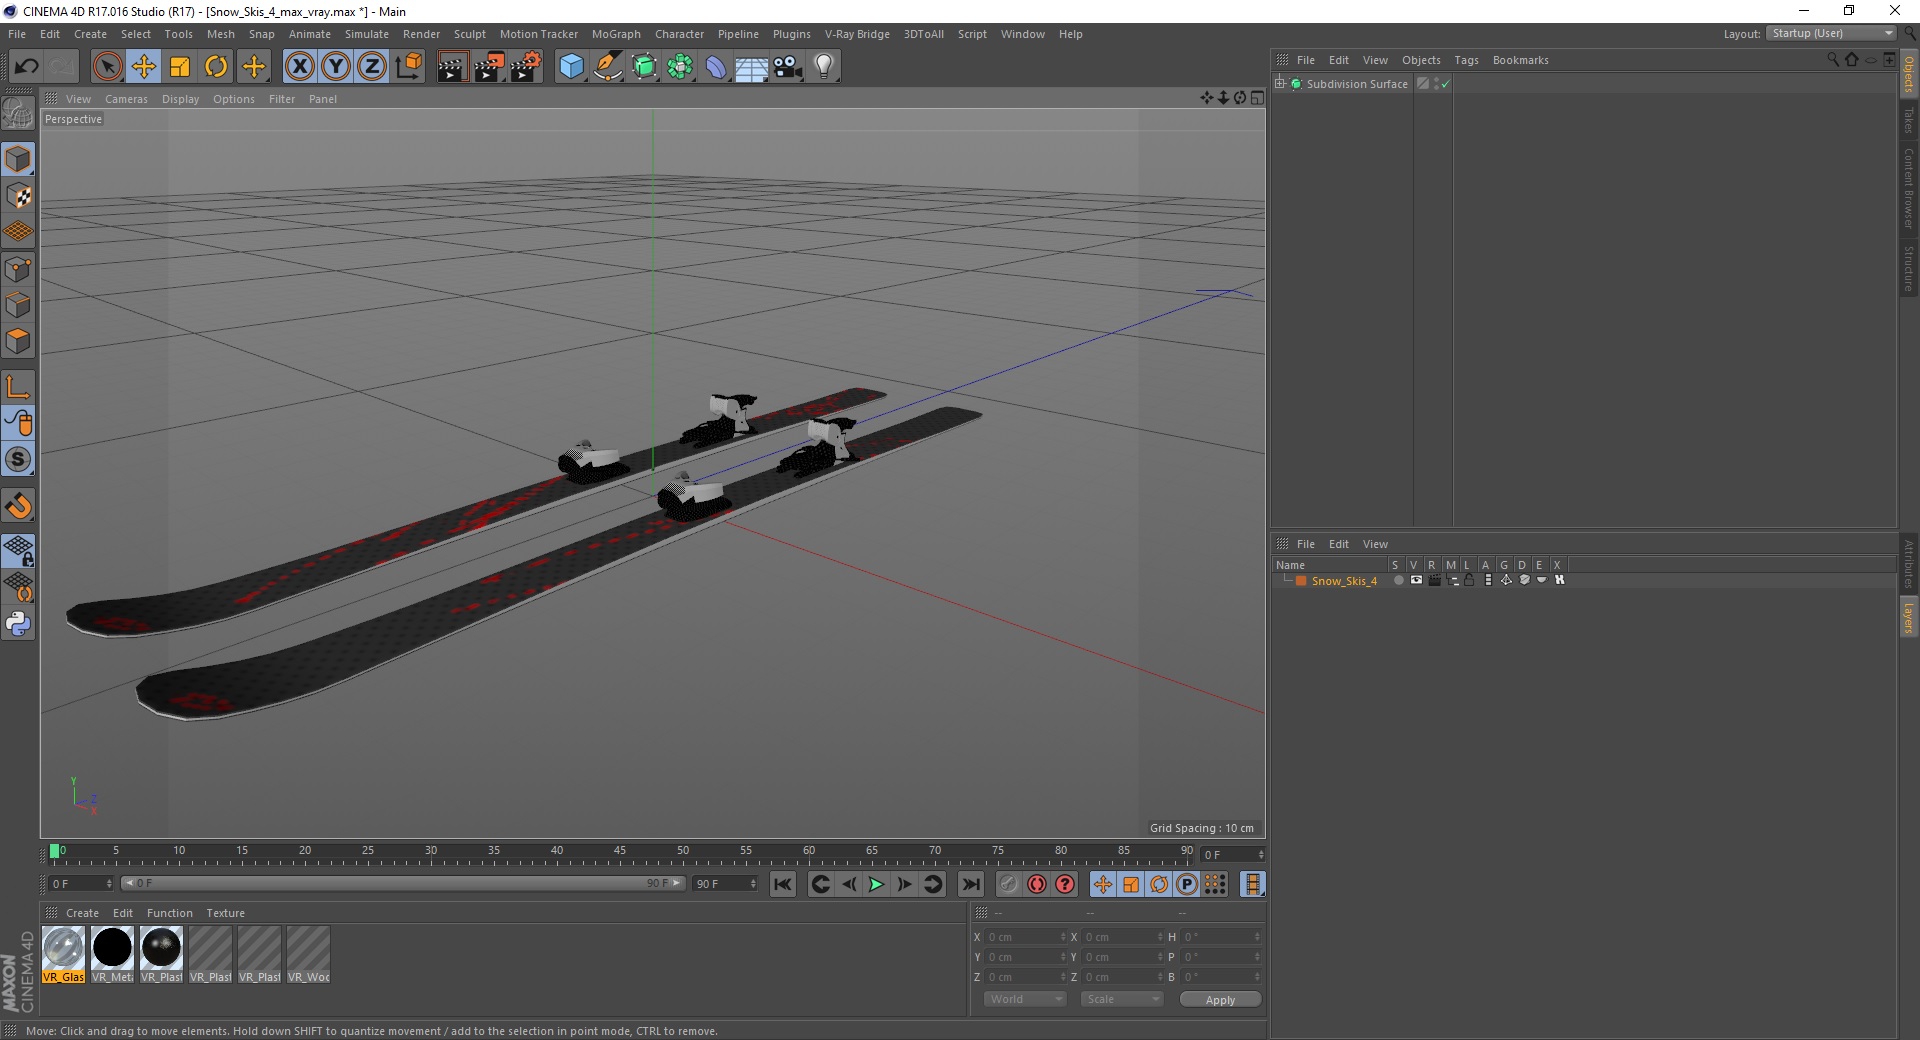The width and height of the screenshot is (1920, 1040).
Task: Click the Enable Axis icon
Action: [18, 387]
